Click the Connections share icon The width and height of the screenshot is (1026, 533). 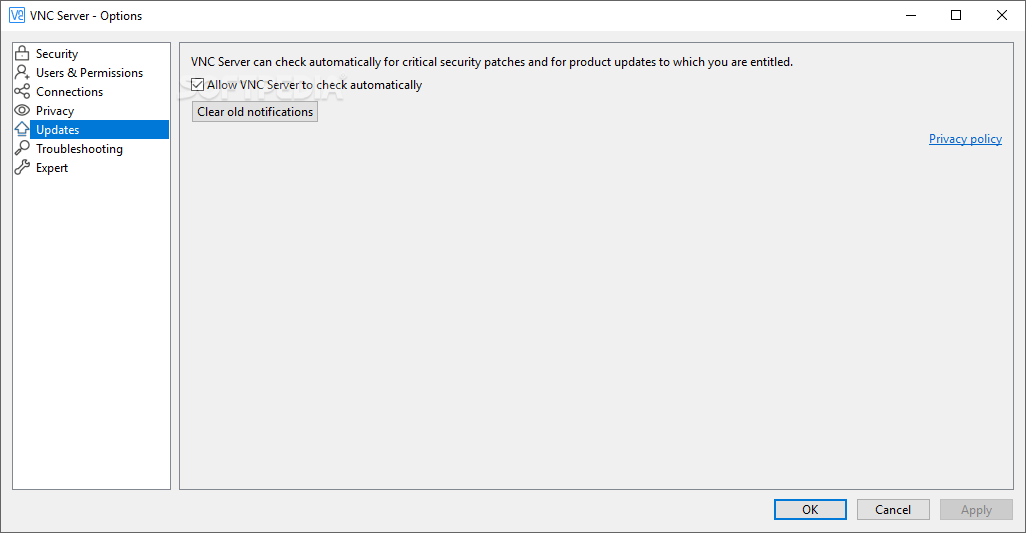point(22,92)
